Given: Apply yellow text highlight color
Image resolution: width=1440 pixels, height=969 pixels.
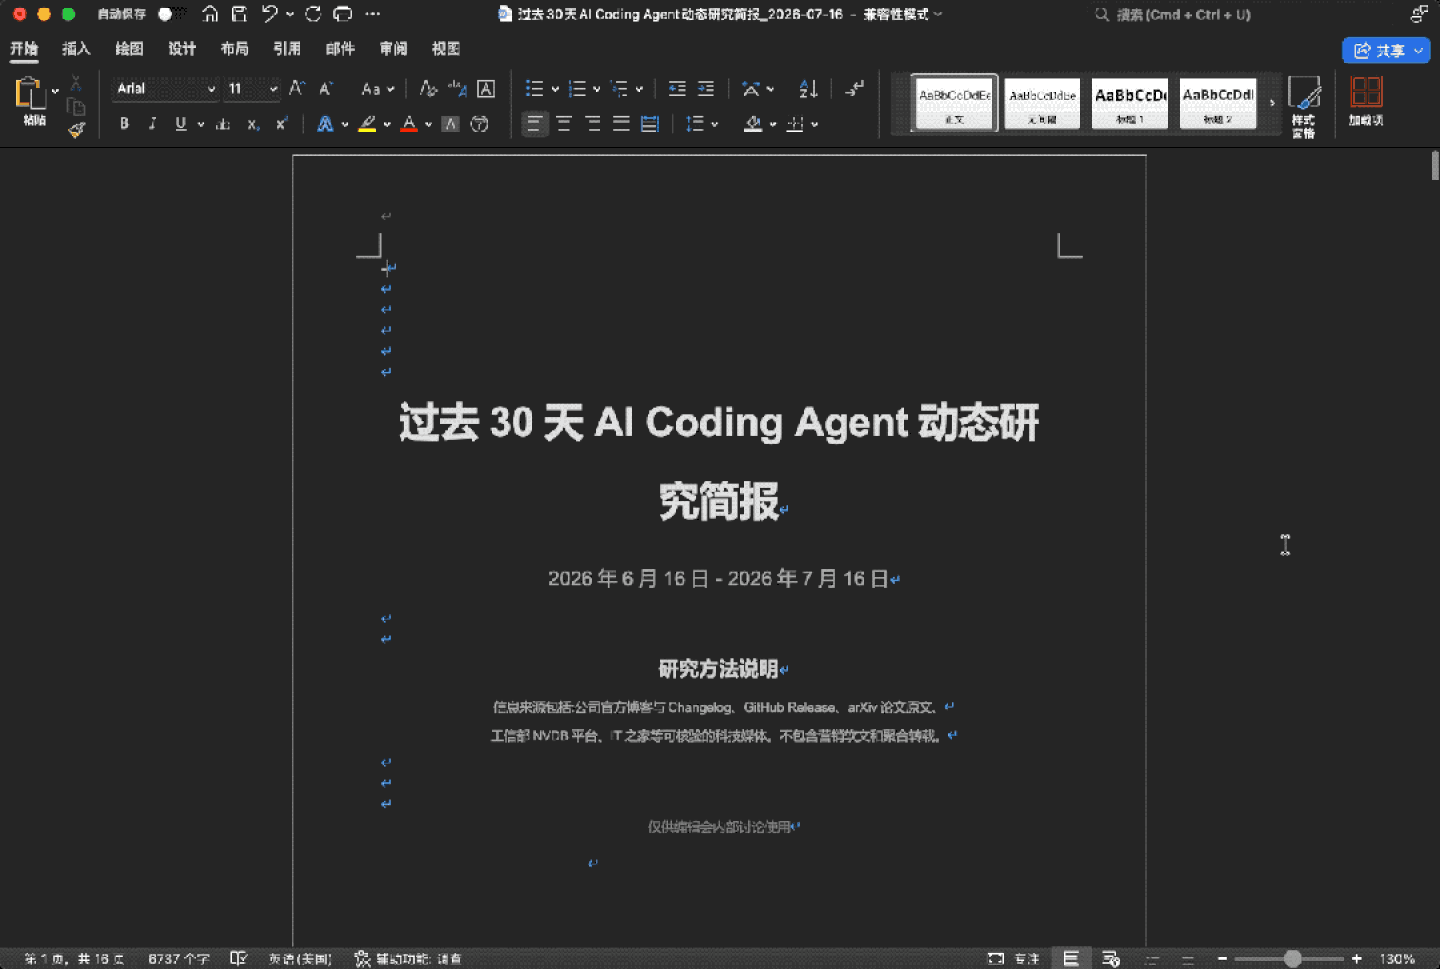Looking at the screenshot, I should (367, 124).
